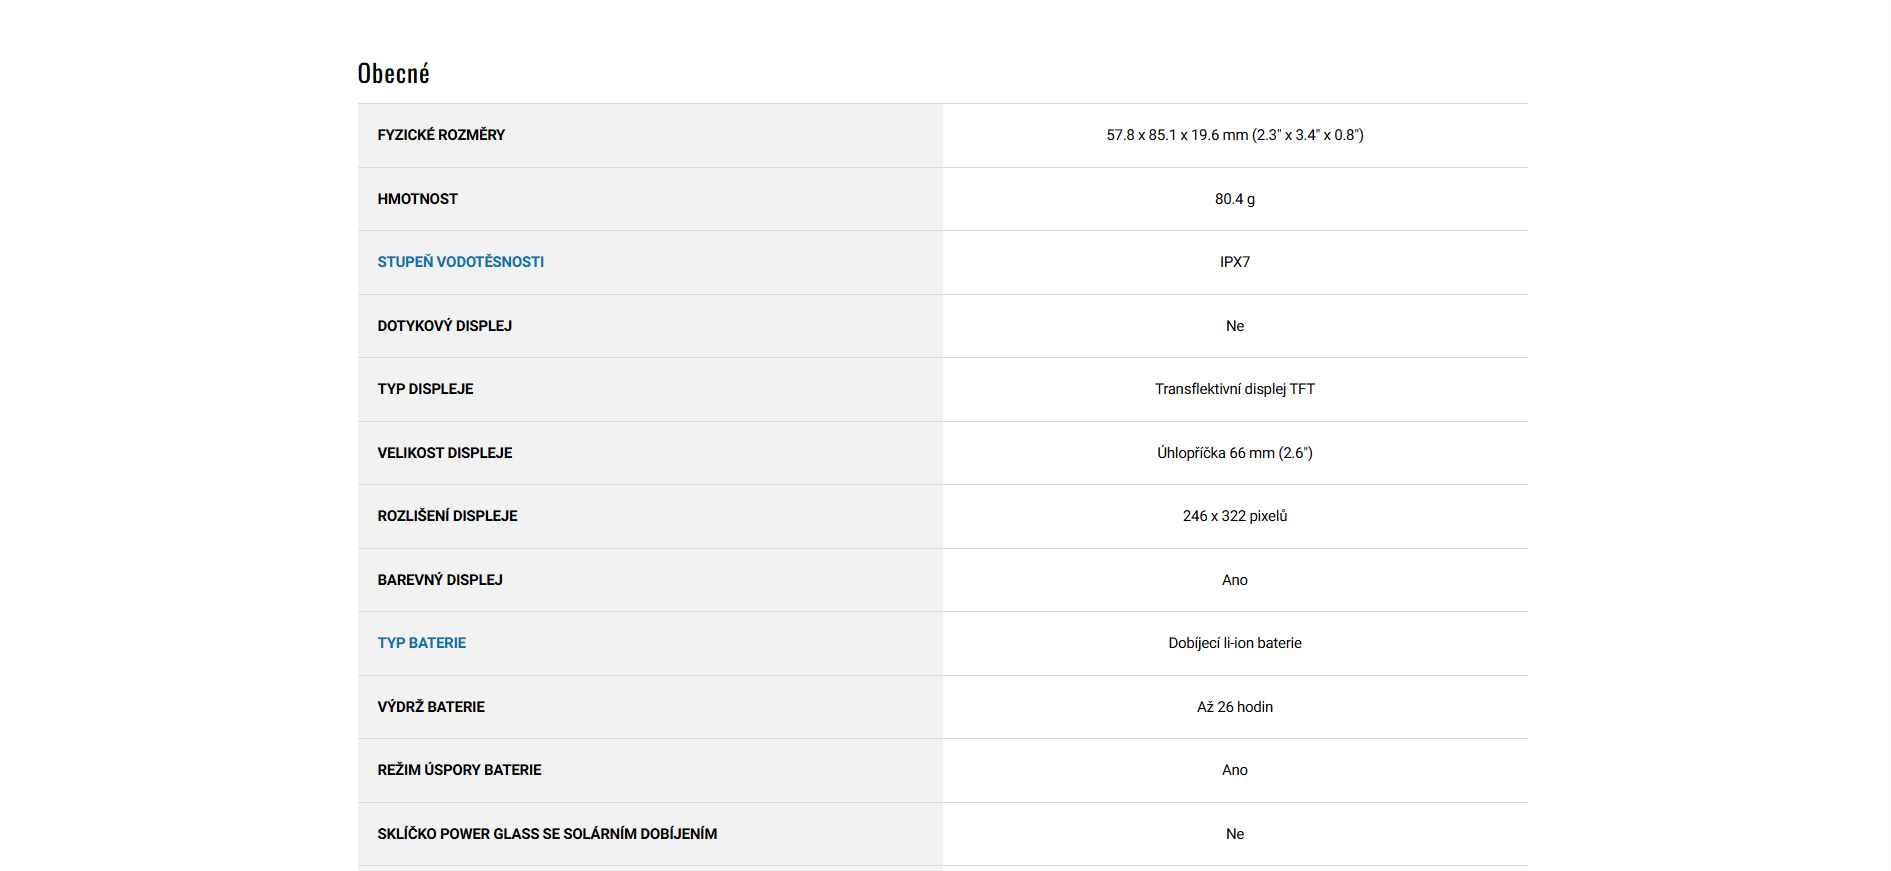Select the Úhlopříčka 66 mm value
Screen dimensions: 1891x871
(1234, 453)
